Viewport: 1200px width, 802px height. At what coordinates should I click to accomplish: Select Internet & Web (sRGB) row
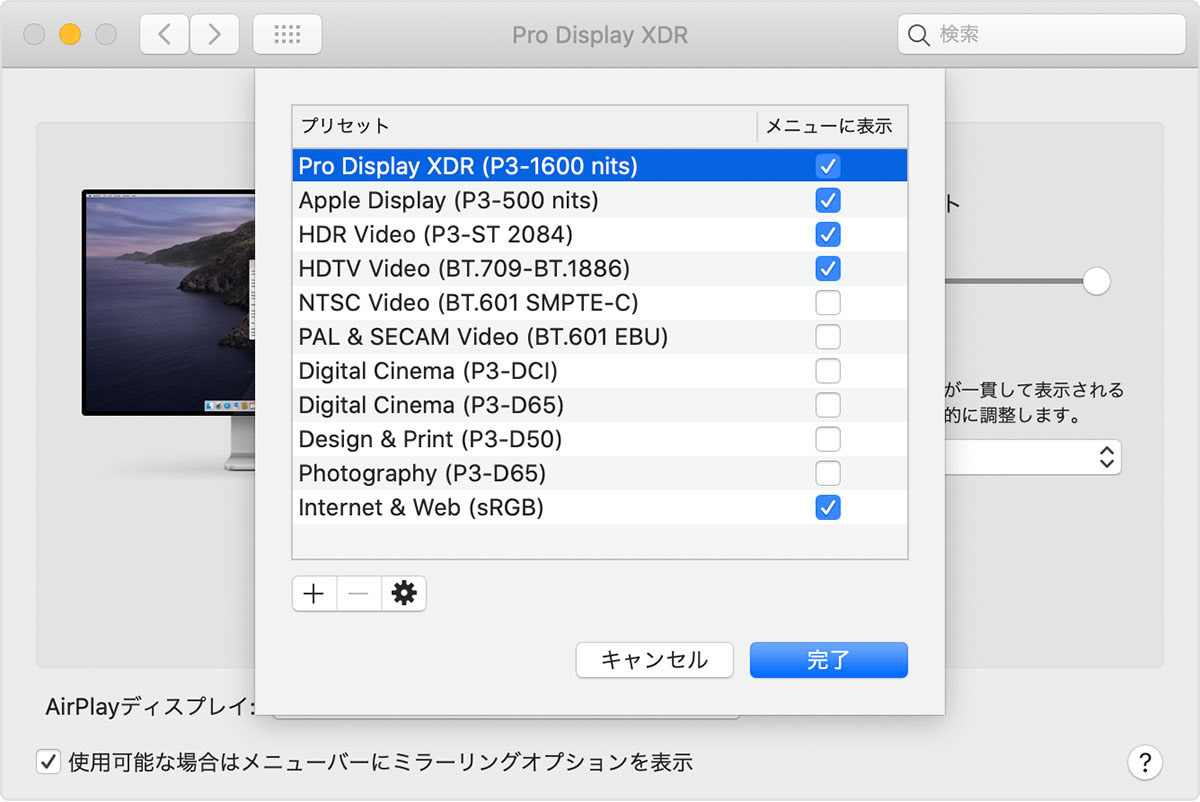(x=600, y=507)
